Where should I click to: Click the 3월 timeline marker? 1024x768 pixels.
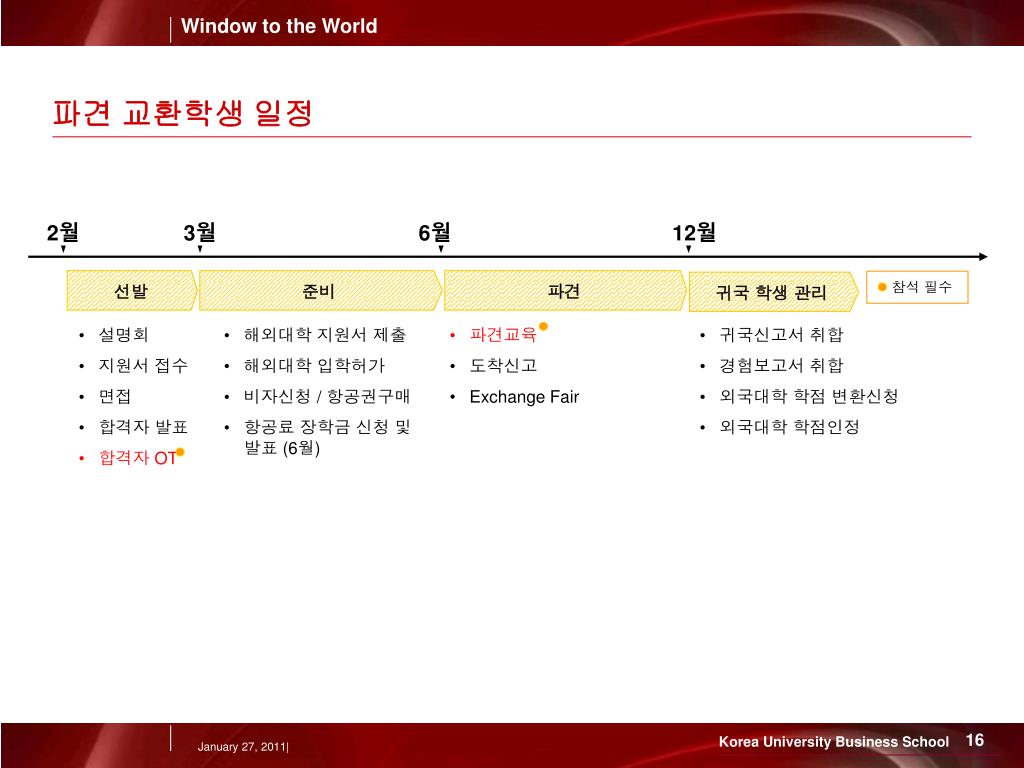199,232
